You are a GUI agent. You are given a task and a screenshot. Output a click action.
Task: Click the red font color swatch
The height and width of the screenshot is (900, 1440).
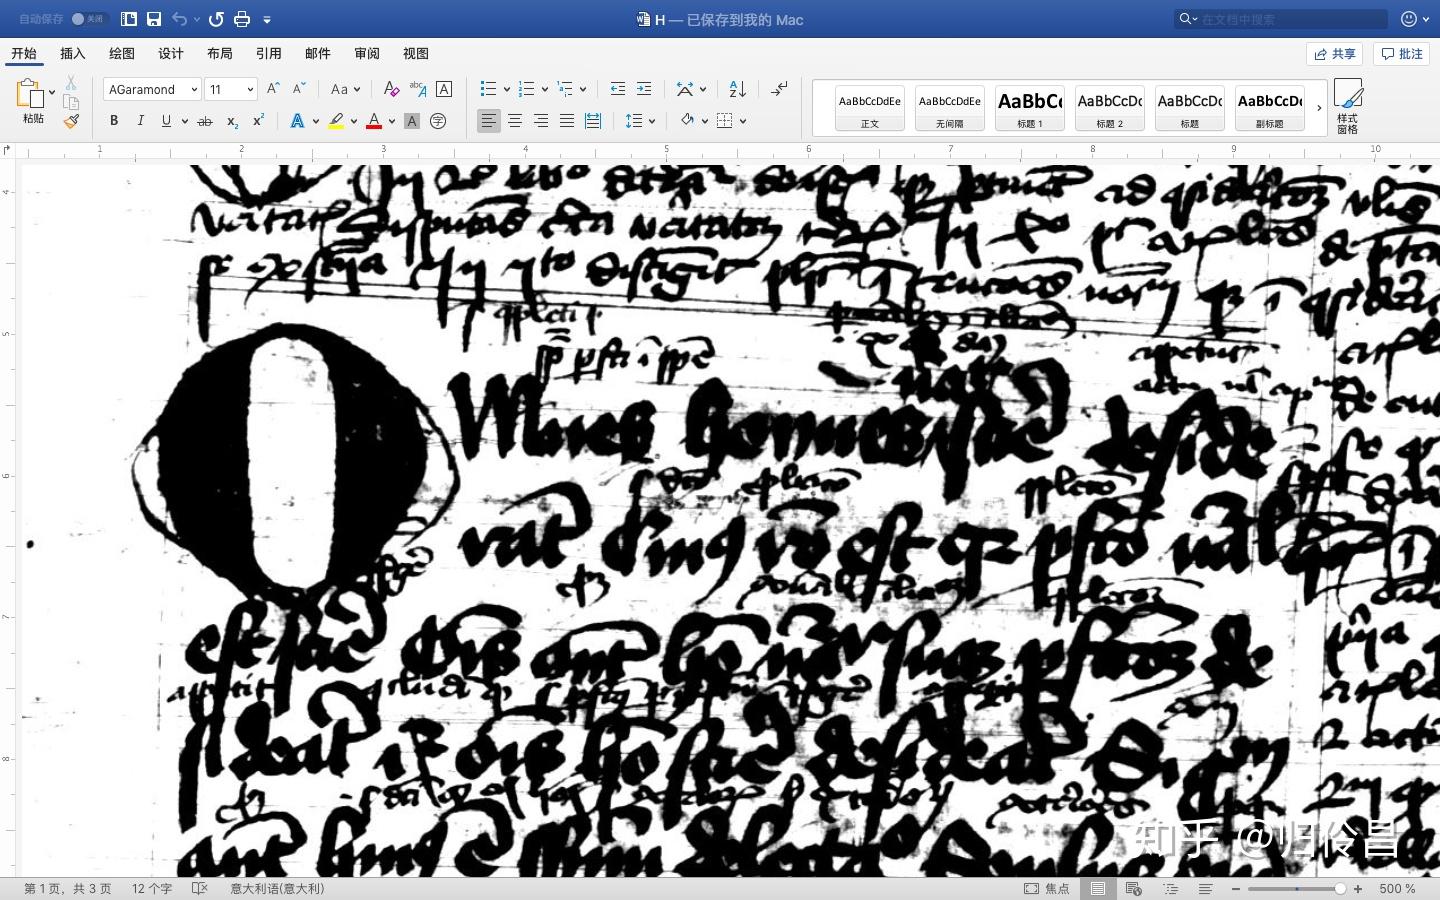374,121
